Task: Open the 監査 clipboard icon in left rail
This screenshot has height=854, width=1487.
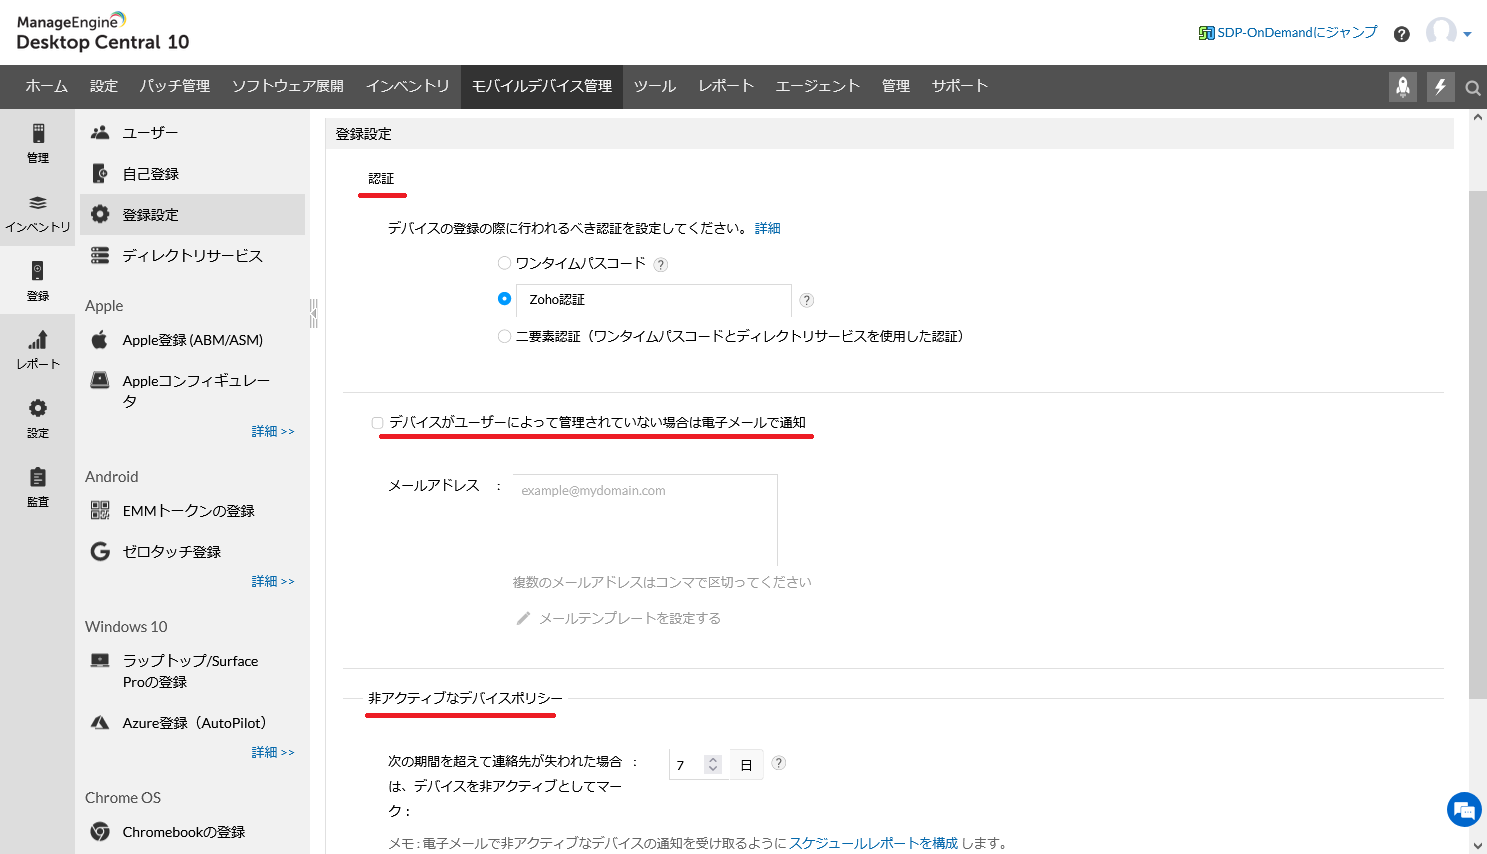Action: click(x=38, y=477)
